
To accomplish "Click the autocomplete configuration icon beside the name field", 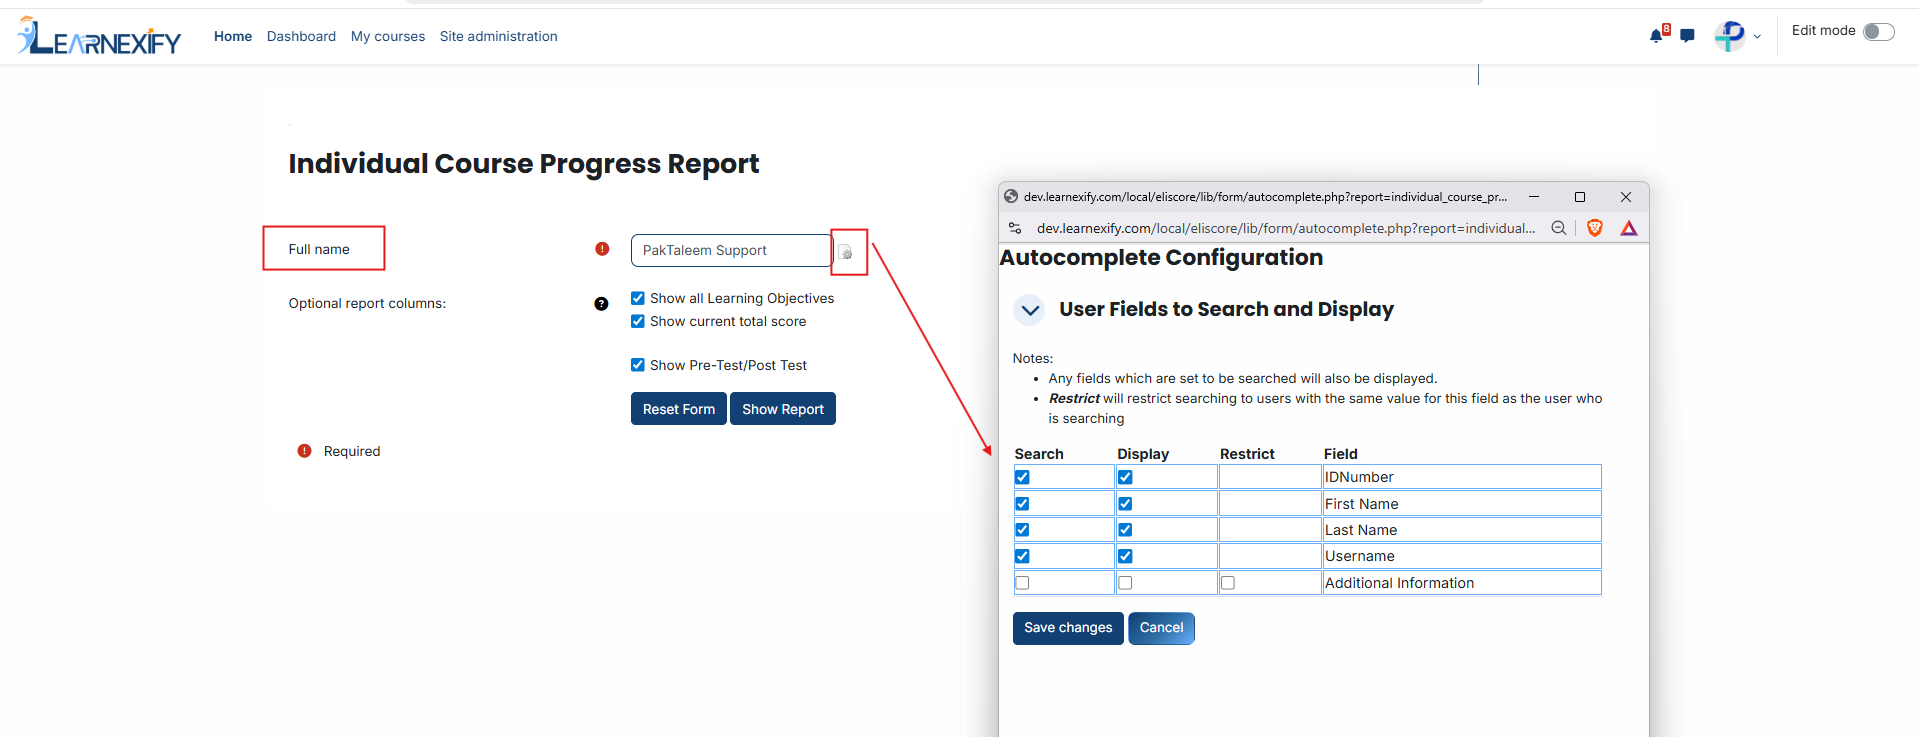I will click(846, 252).
